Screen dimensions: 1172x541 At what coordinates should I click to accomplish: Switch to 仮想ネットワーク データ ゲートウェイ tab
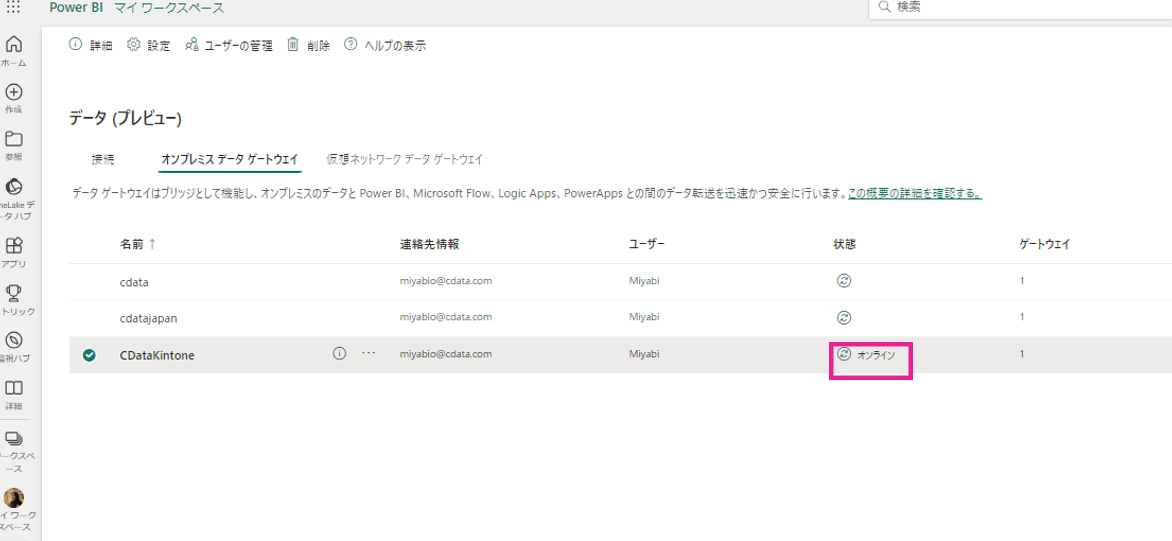coord(404,159)
